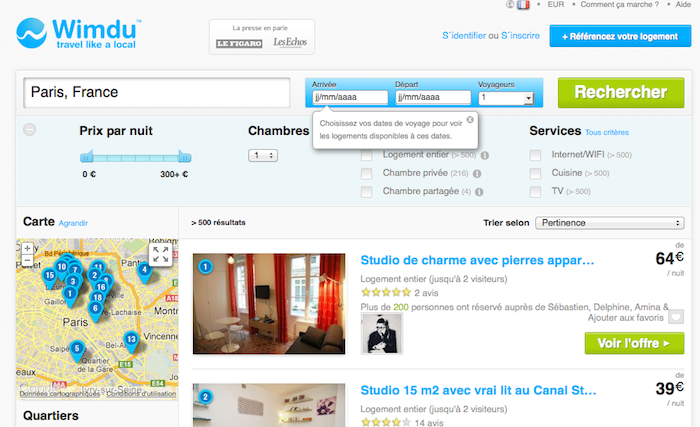The image size is (700, 427).
Task: Select map pin number 5
Action: click(77, 351)
